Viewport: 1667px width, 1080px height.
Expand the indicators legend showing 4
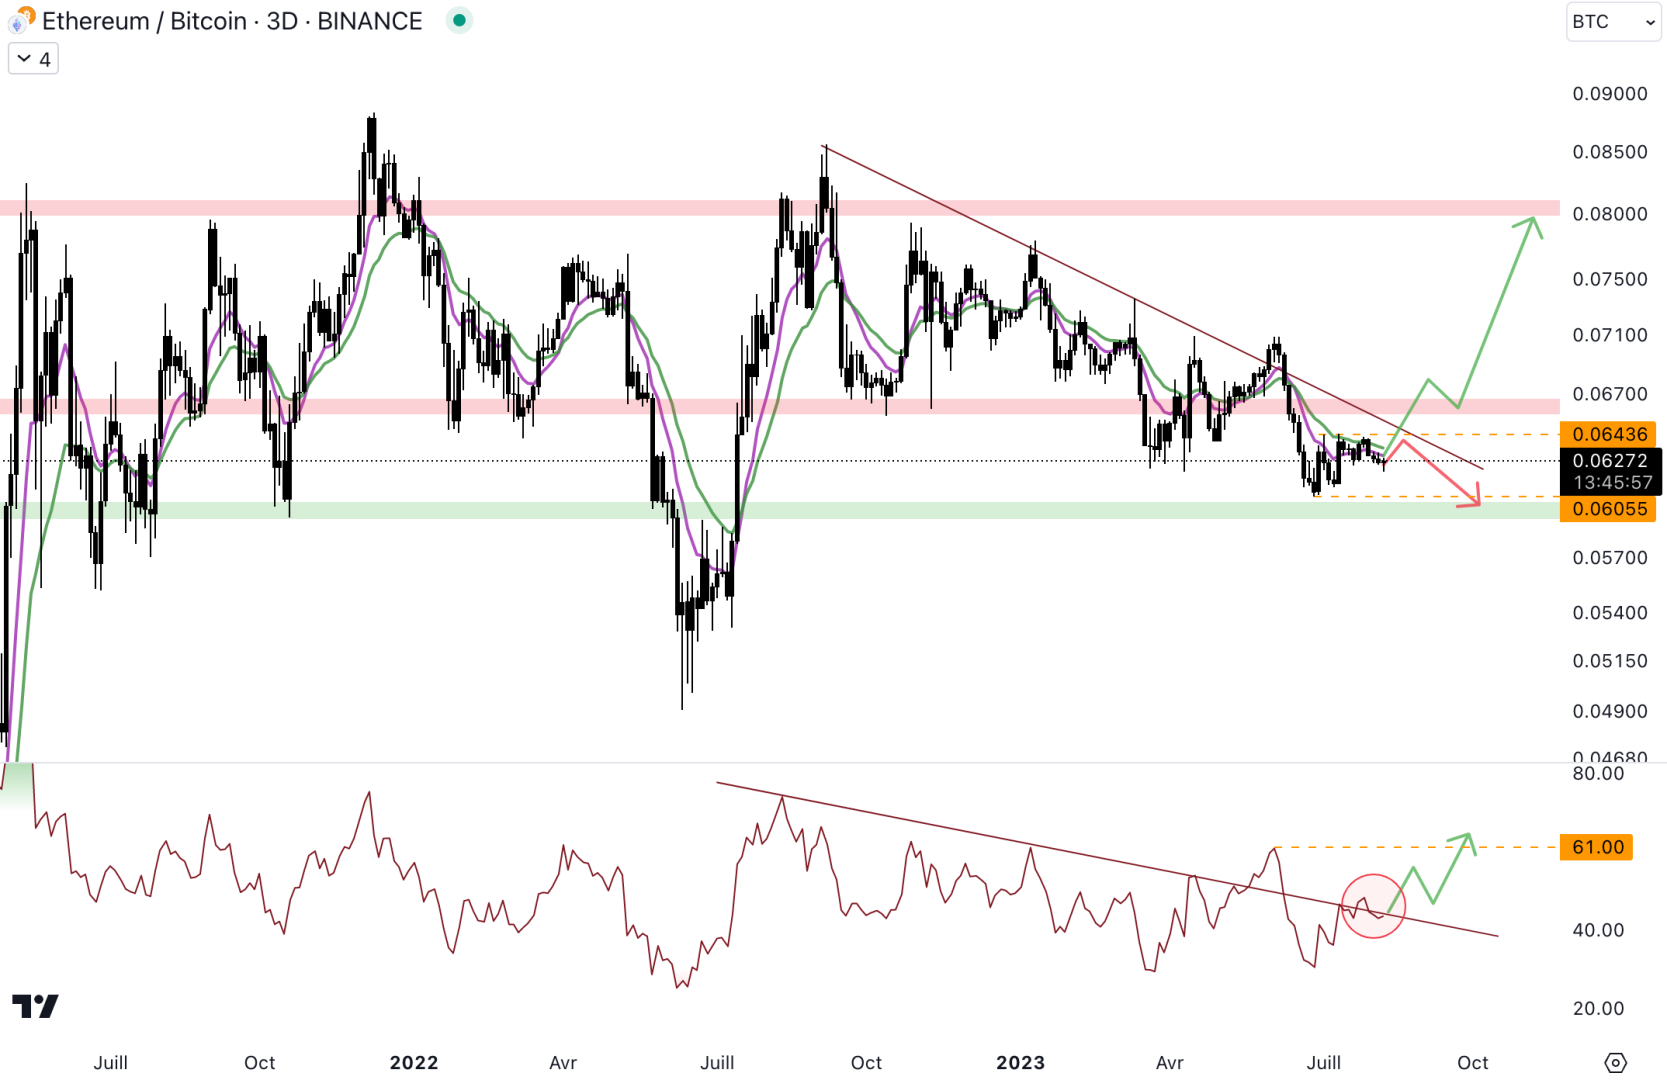coord(33,60)
